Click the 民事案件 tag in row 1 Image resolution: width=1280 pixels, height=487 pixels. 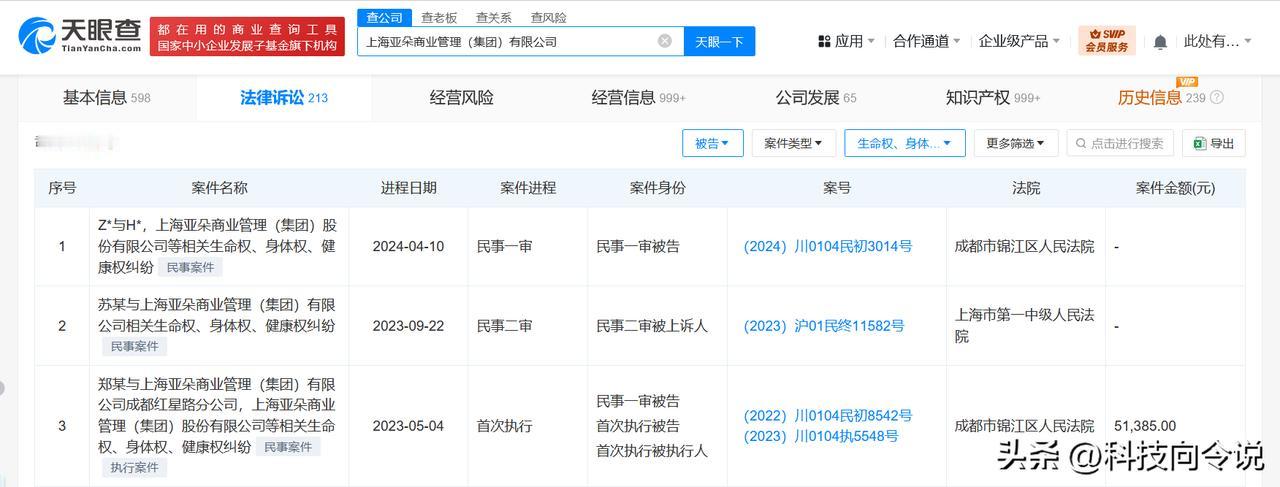190,267
